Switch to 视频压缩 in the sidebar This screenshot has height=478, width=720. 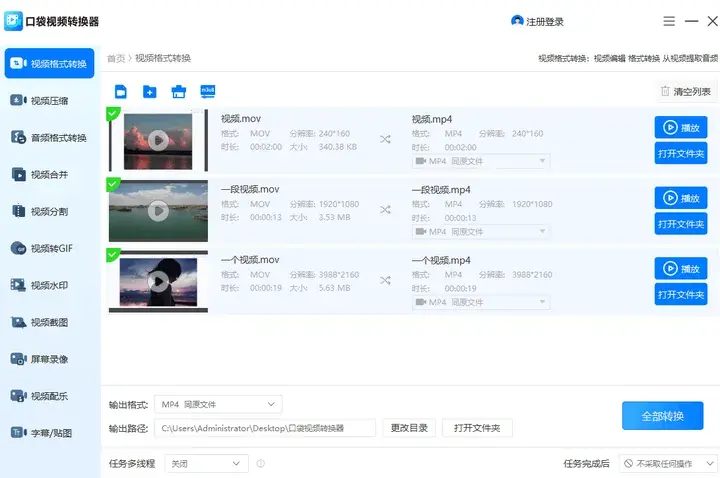pos(50,100)
